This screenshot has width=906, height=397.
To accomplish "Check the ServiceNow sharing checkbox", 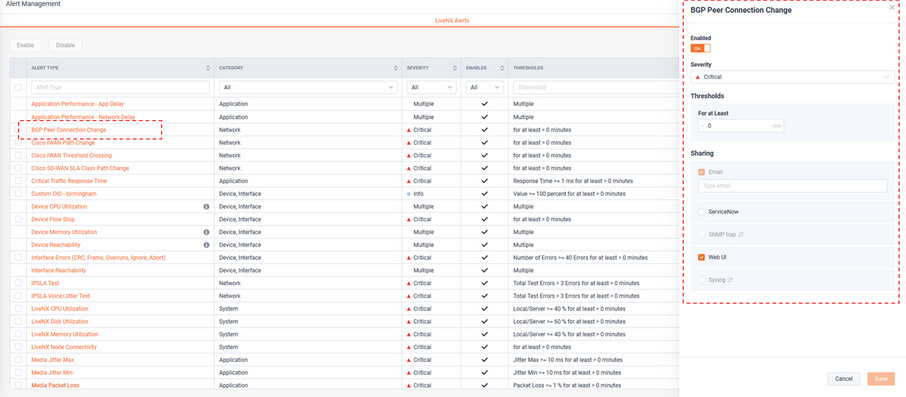I will click(701, 212).
